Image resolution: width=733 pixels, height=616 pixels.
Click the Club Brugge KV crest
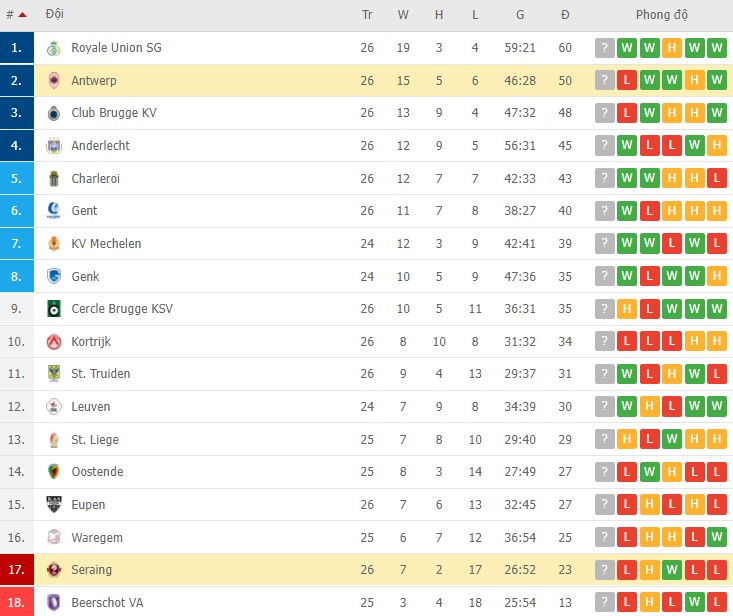coord(54,113)
